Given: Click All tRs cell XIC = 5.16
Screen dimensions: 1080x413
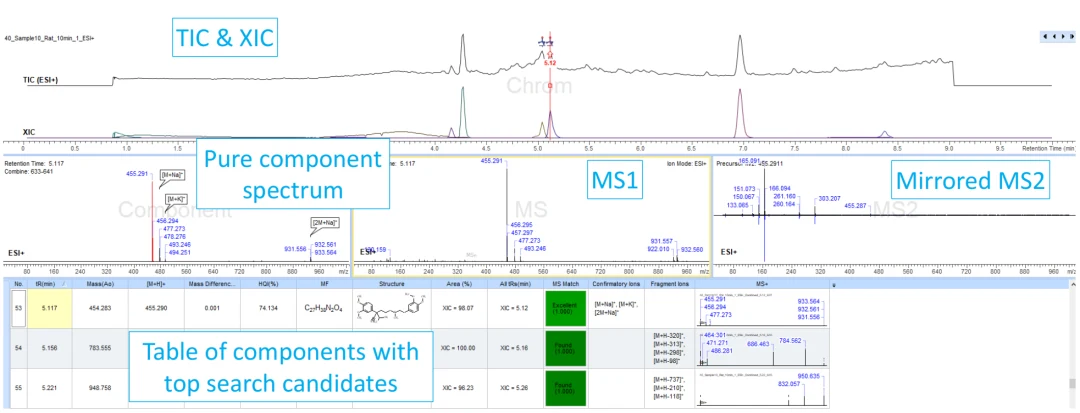Looking at the screenshot, I should 515,348.
